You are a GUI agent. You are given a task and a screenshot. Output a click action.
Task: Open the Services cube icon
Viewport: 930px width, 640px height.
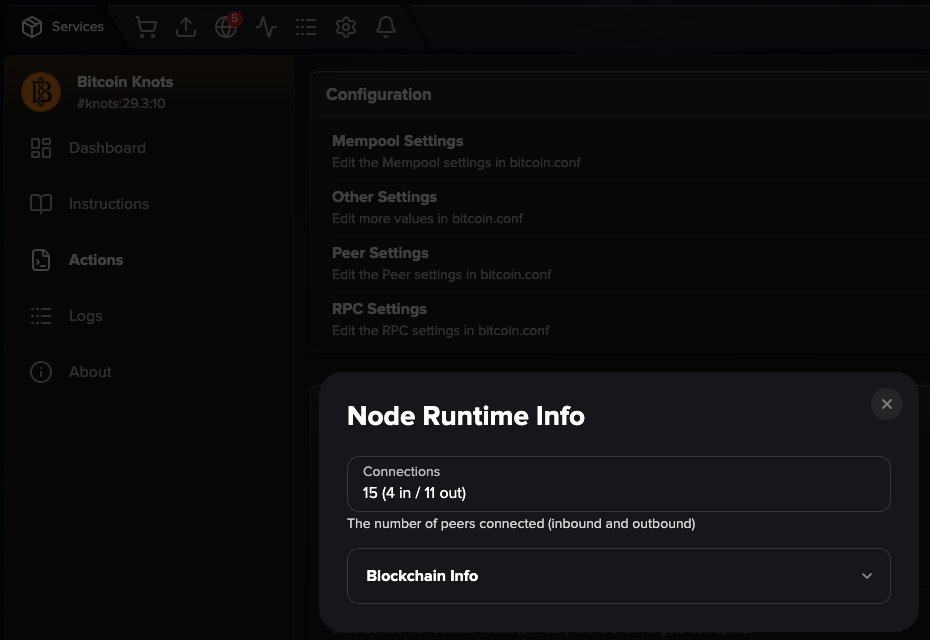[x=32, y=27]
